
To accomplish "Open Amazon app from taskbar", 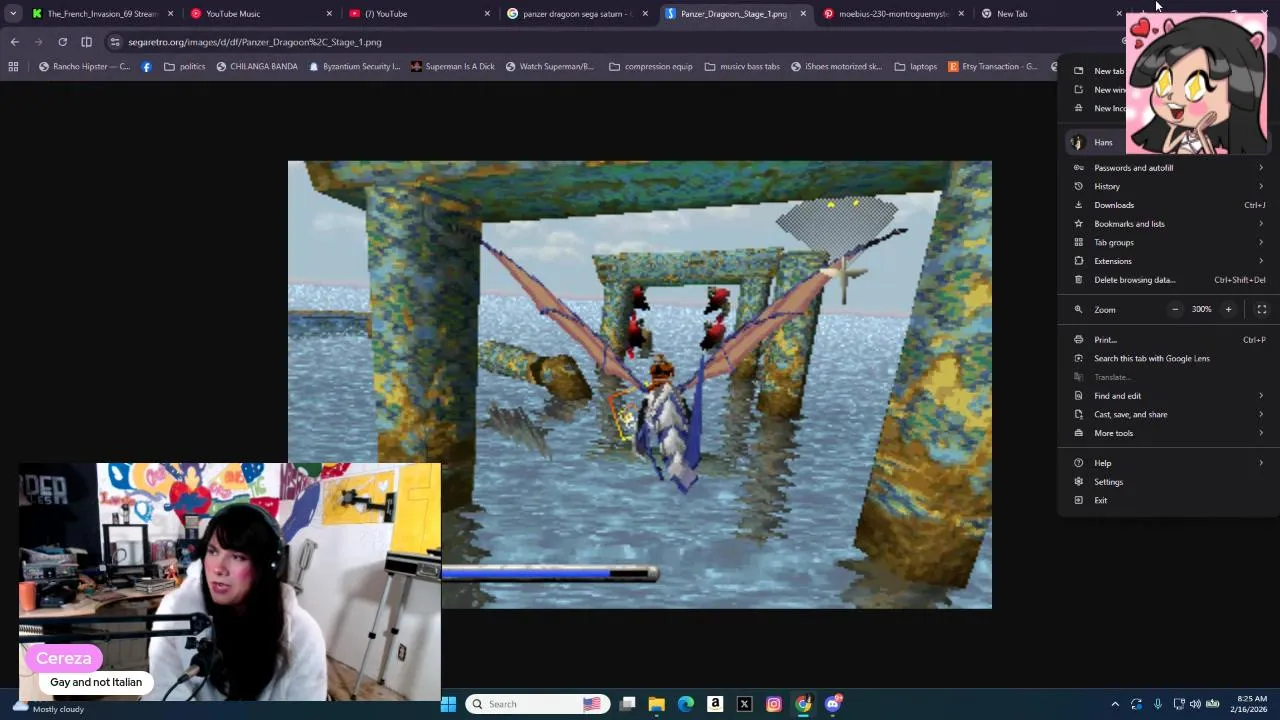I will [715, 704].
